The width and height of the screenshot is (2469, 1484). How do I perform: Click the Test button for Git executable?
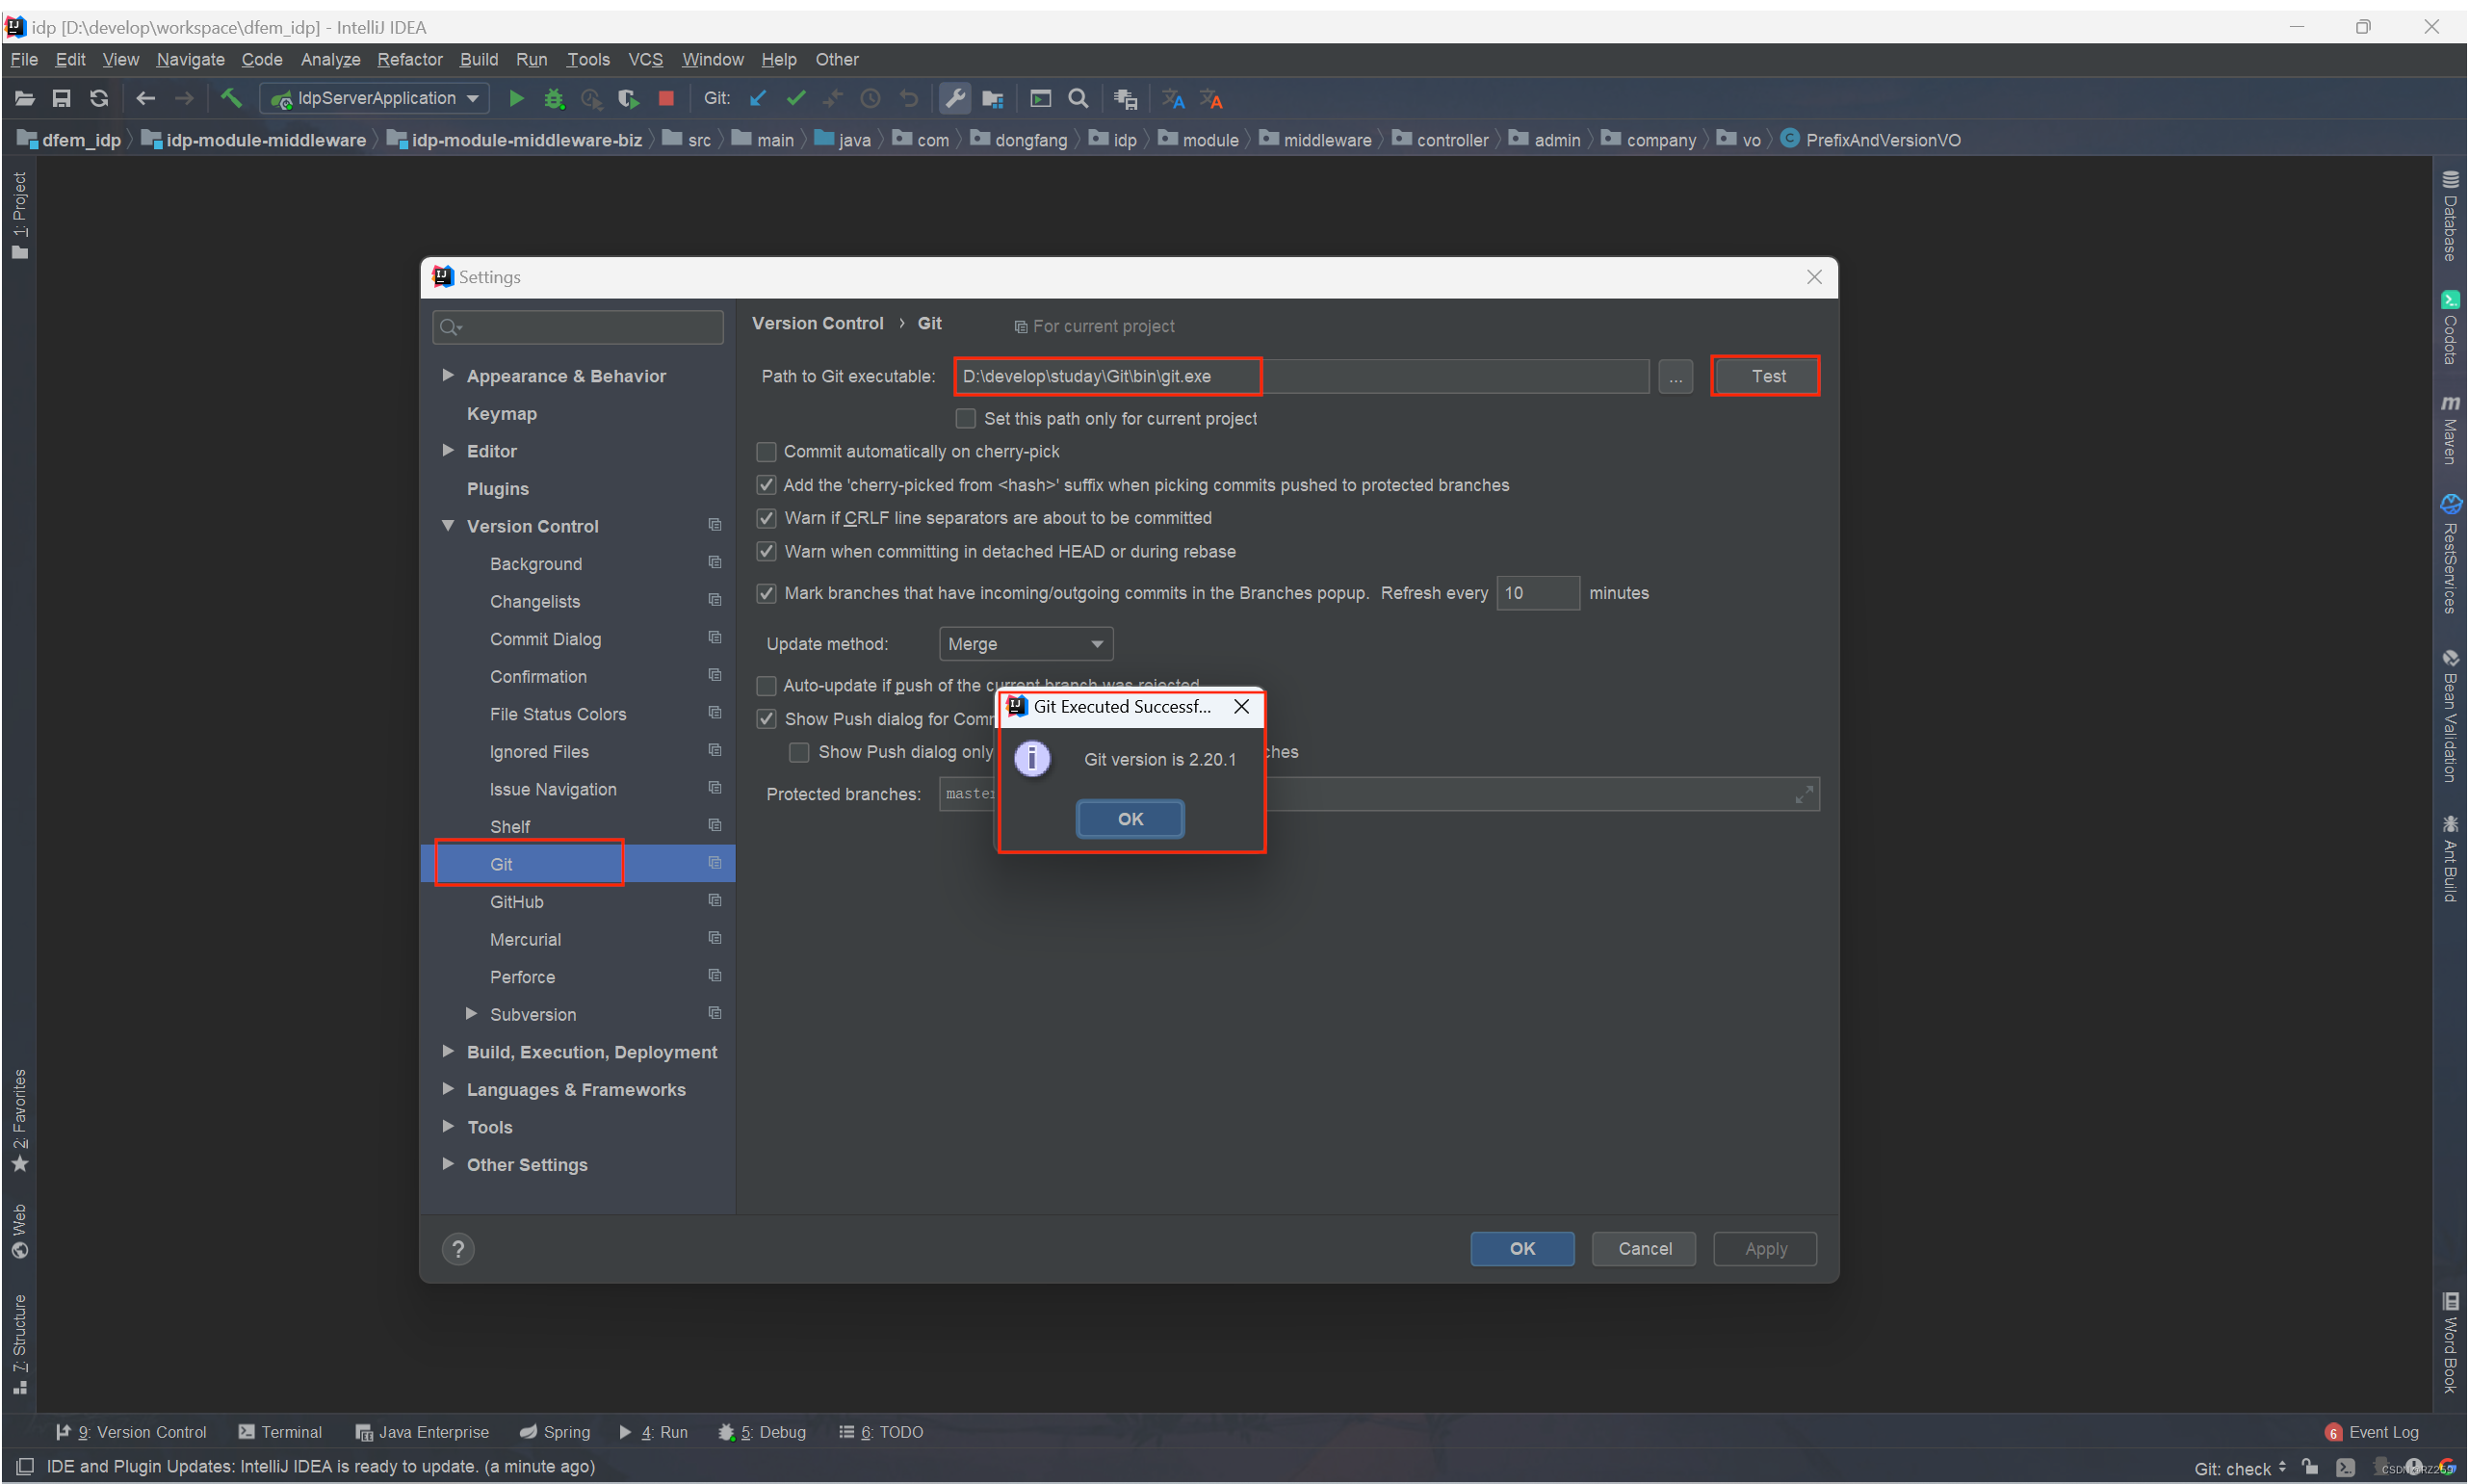coord(1765,376)
